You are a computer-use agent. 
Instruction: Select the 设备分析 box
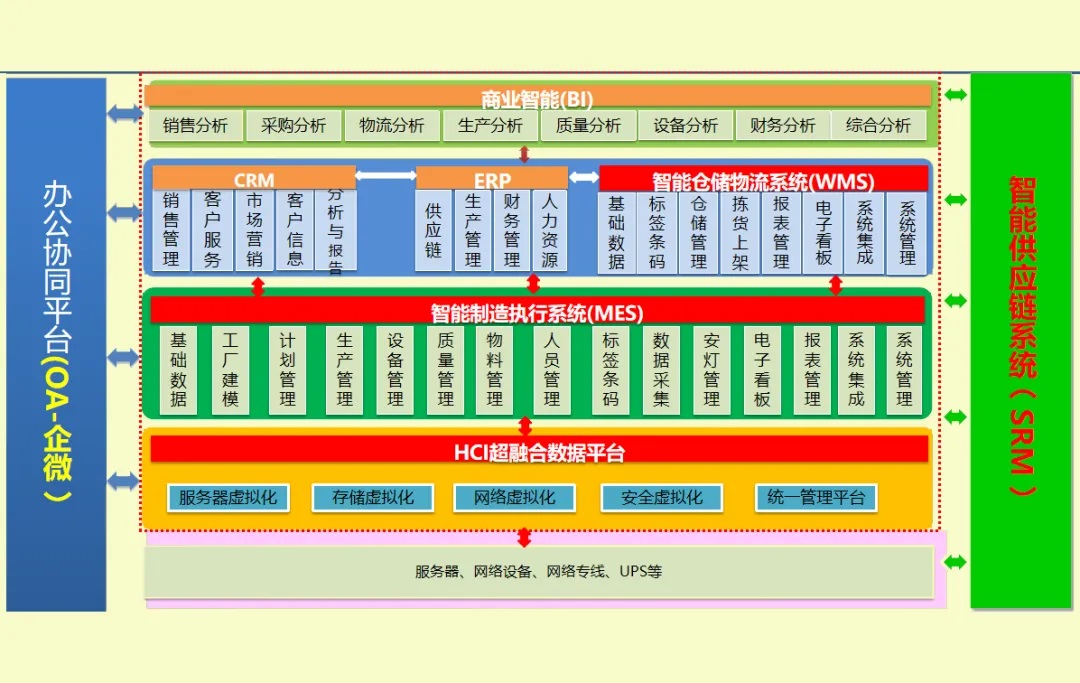click(685, 125)
